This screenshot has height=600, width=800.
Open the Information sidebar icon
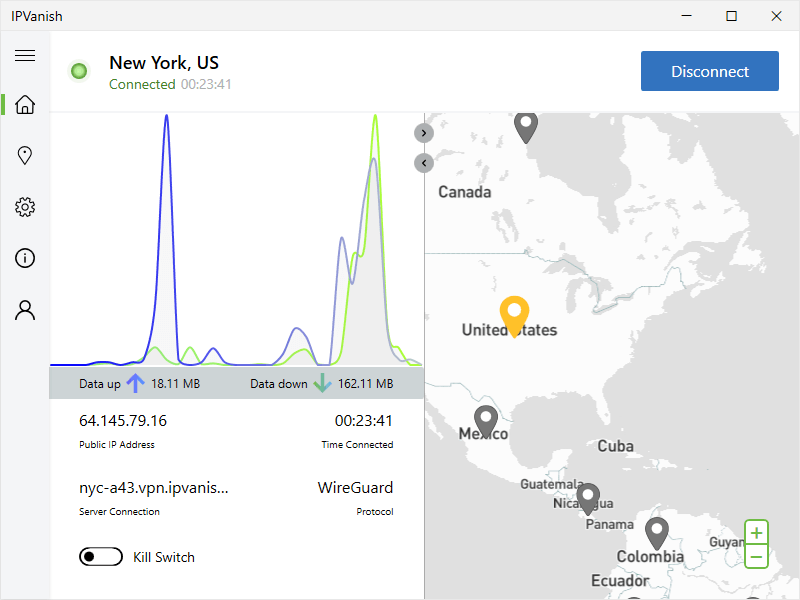click(x=25, y=259)
